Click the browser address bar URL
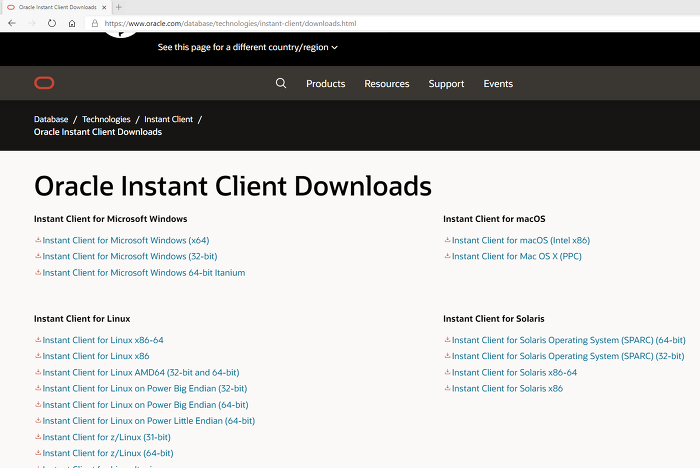700x468 pixels. [230, 23]
